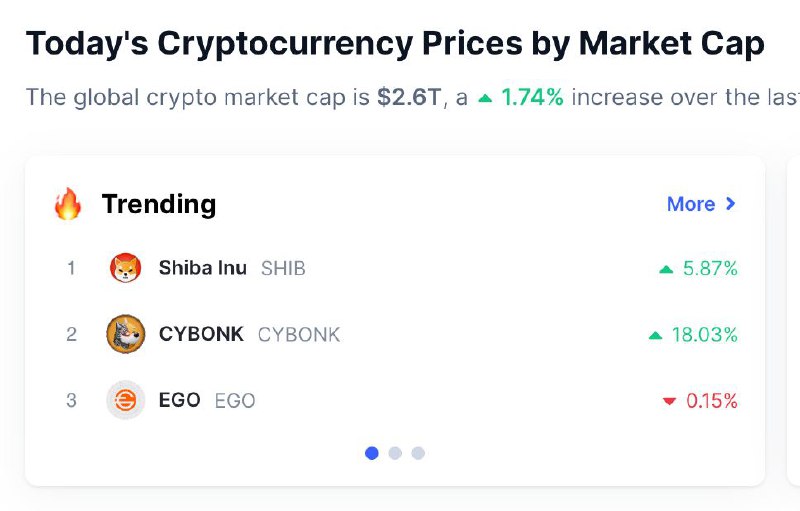
Task: Expand trending list via More chevron
Action: (x=731, y=203)
